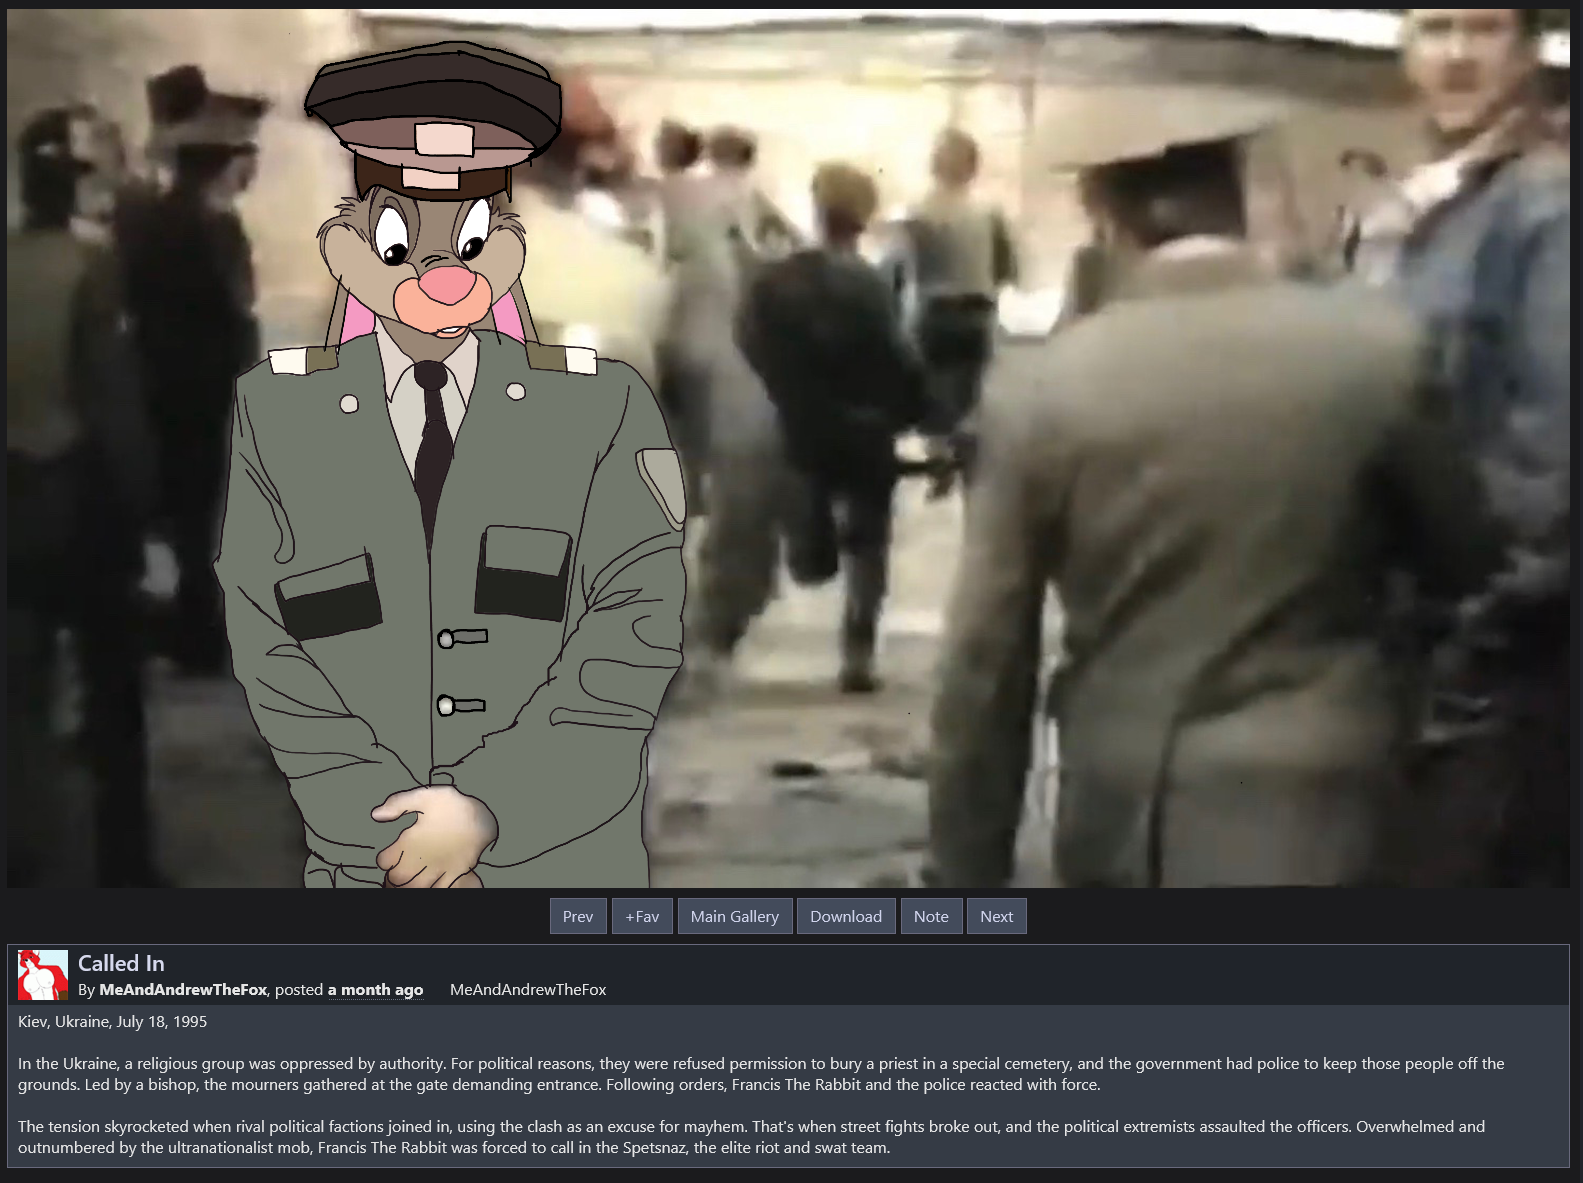Click the submission title Called In
1583x1183 pixels.
(121, 963)
